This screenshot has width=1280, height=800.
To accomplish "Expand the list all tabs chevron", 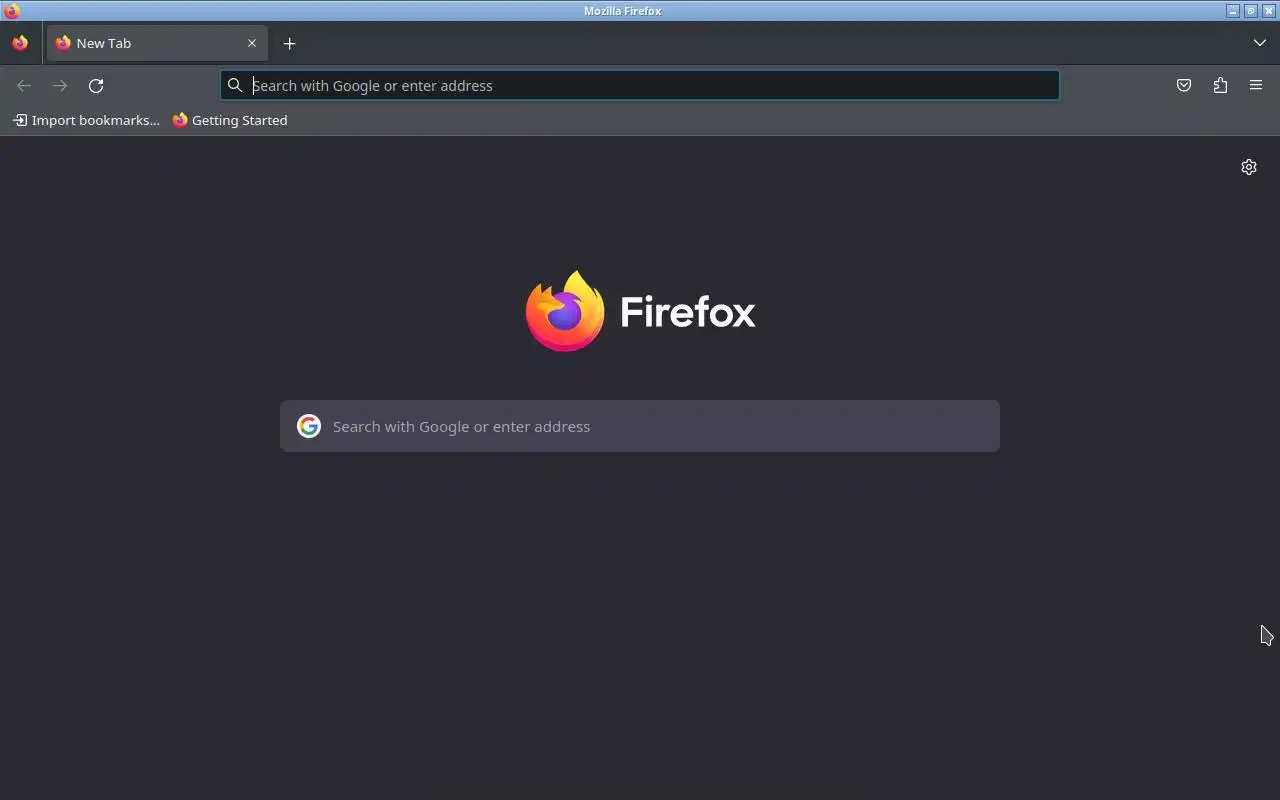I will [1259, 43].
